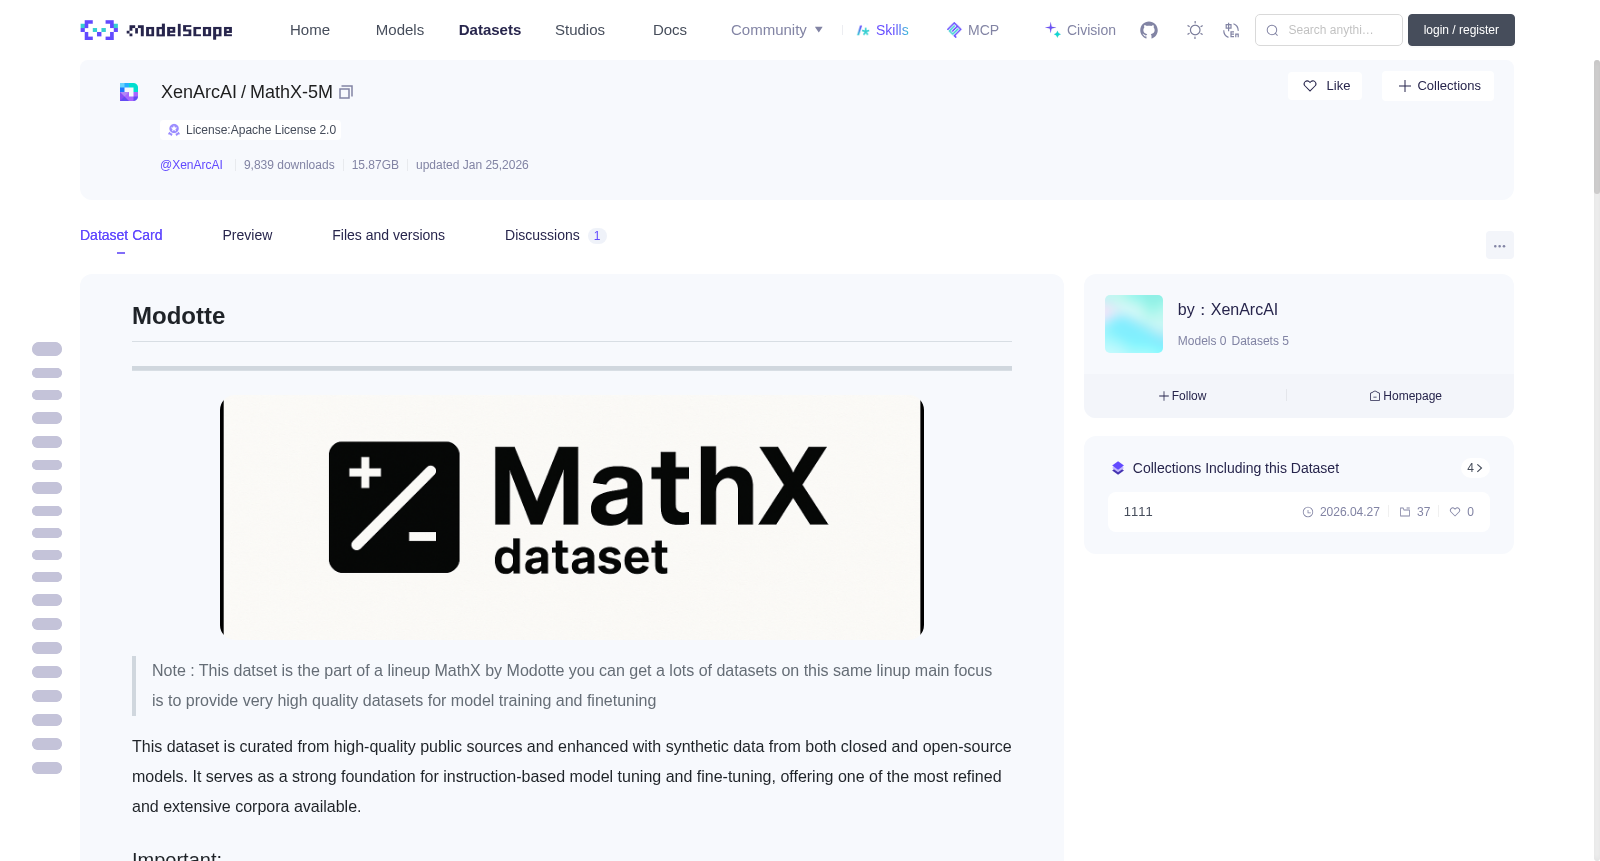The width and height of the screenshot is (1600, 861).
Task: Open the Docs nav link
Action: (x=670, y=30)
